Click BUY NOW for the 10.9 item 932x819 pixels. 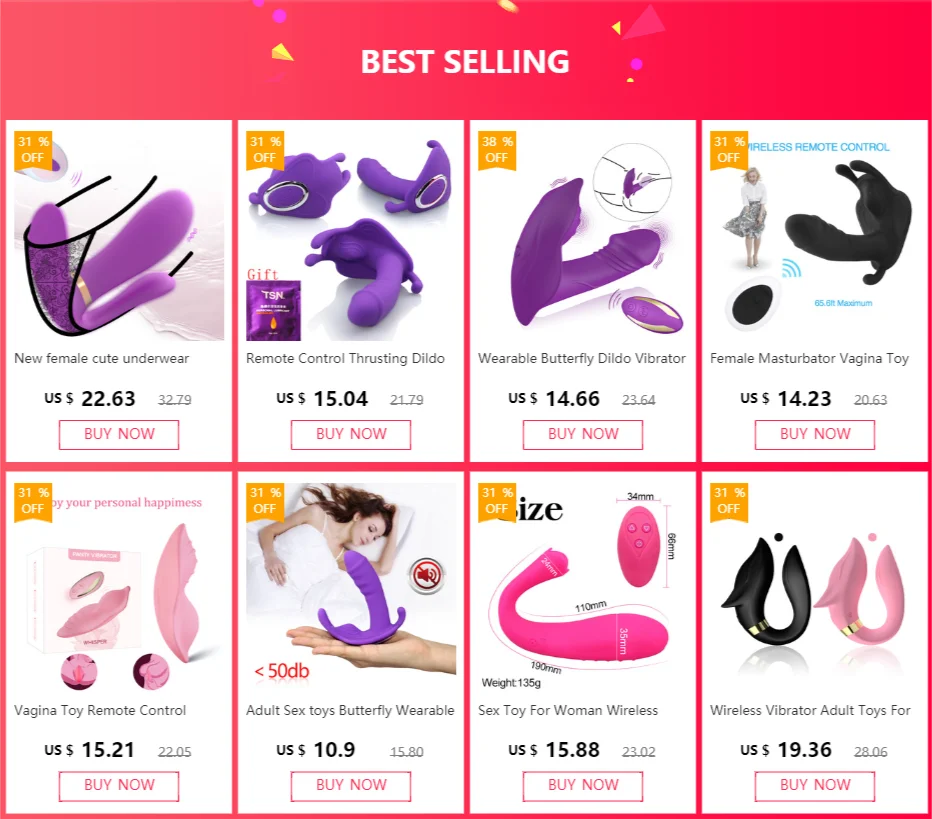click(x=351, y=786)
